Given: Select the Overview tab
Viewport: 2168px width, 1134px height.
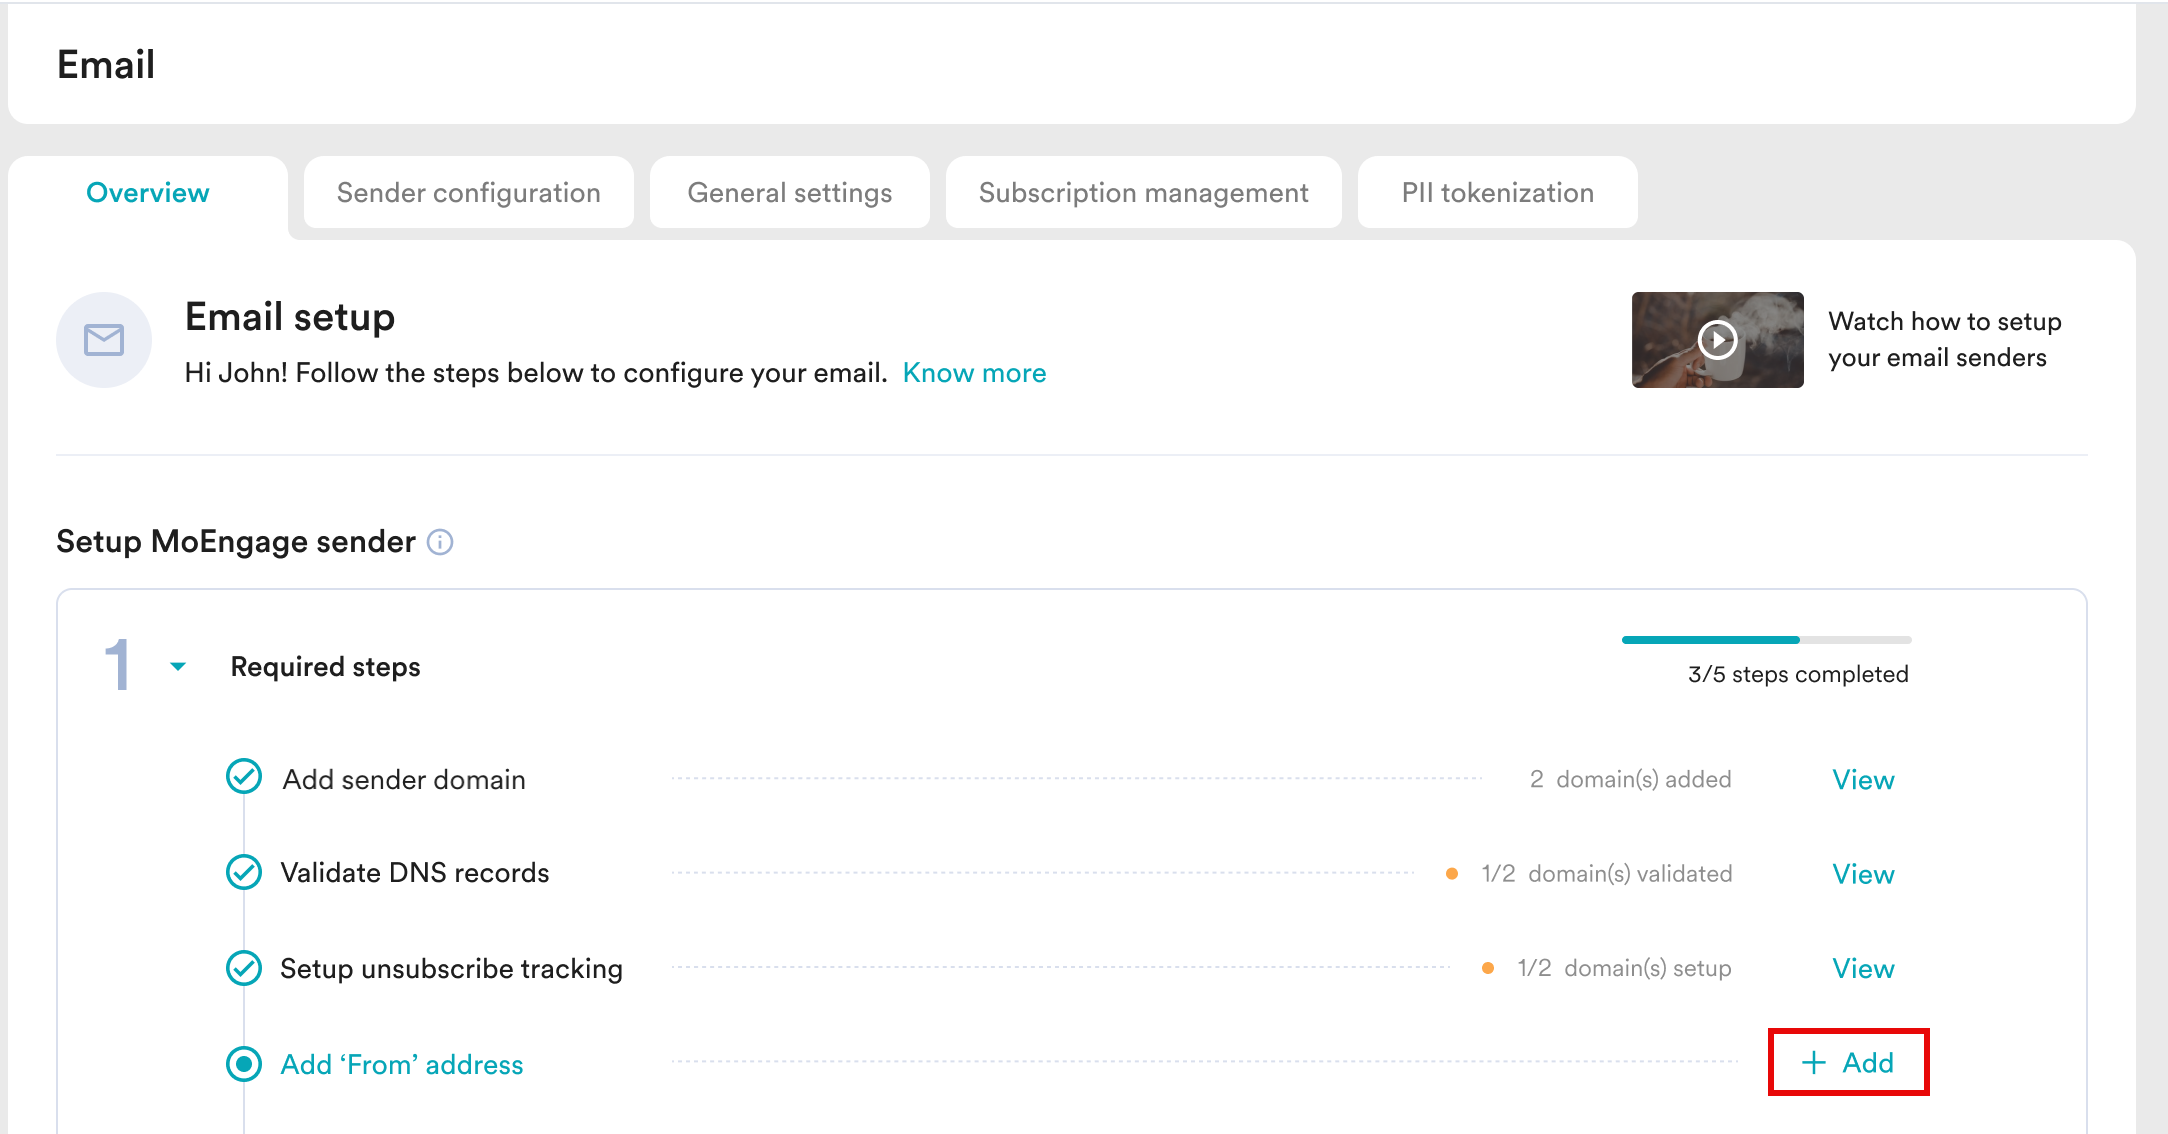Looking at the screenshot, I should (148, 193).
